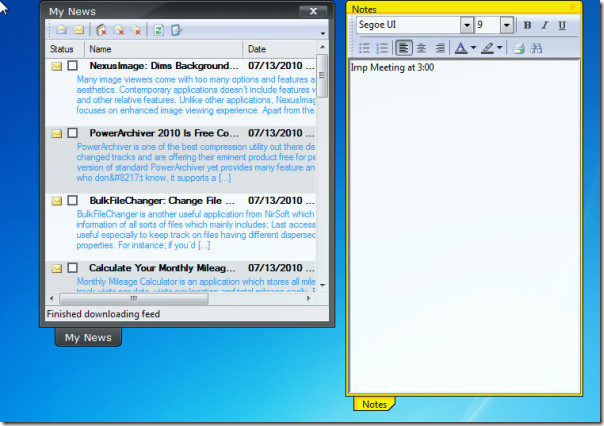Print the note using the printer icon
Image resolution: width=604 pixels, height=426 pixels.
519,48
